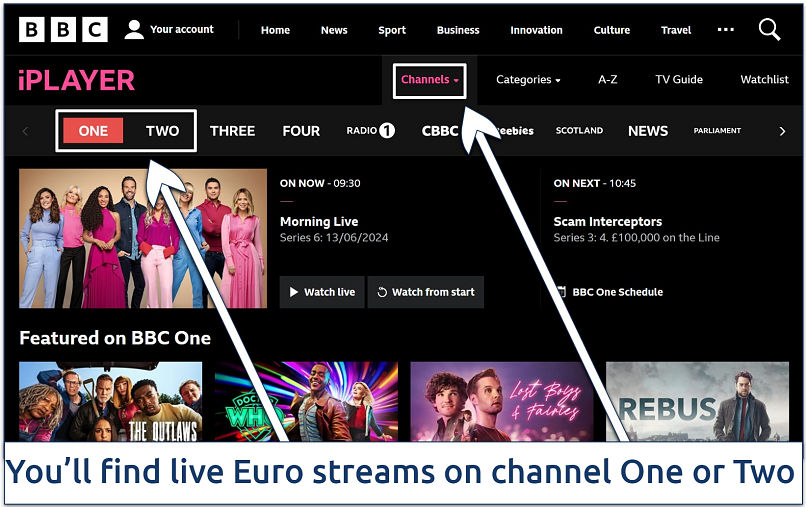This screenshot has width=806, height=507.
Task: Go to Innovation in top navigation
Action: pos(536,30)
